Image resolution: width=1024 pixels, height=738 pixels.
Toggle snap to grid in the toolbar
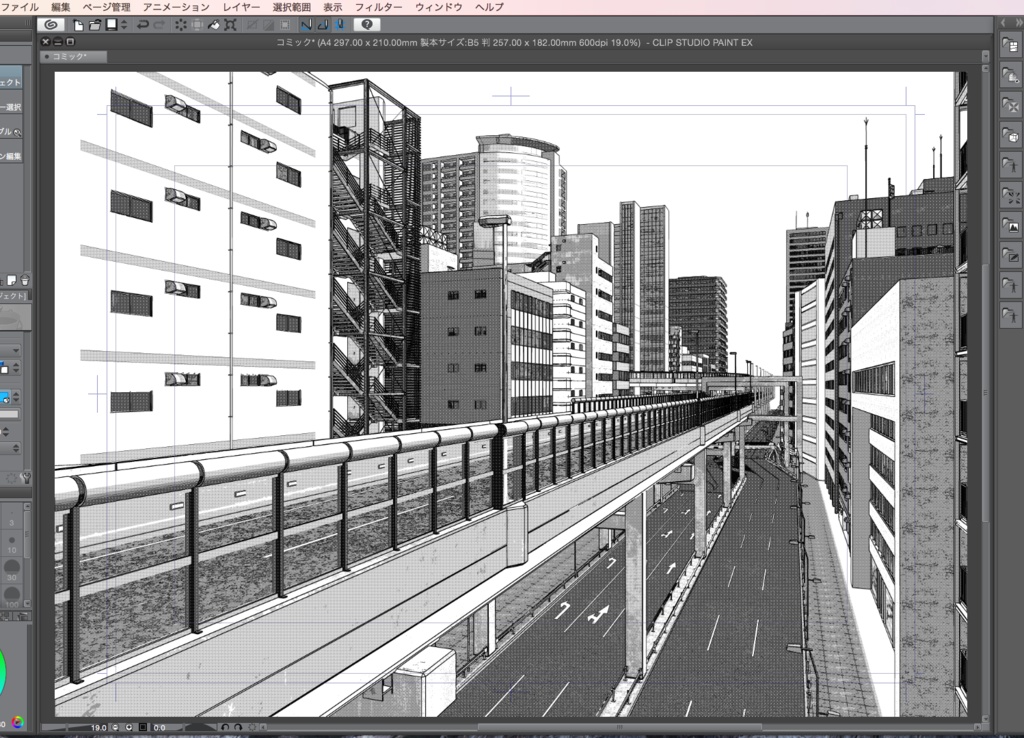tap(341, 25)
